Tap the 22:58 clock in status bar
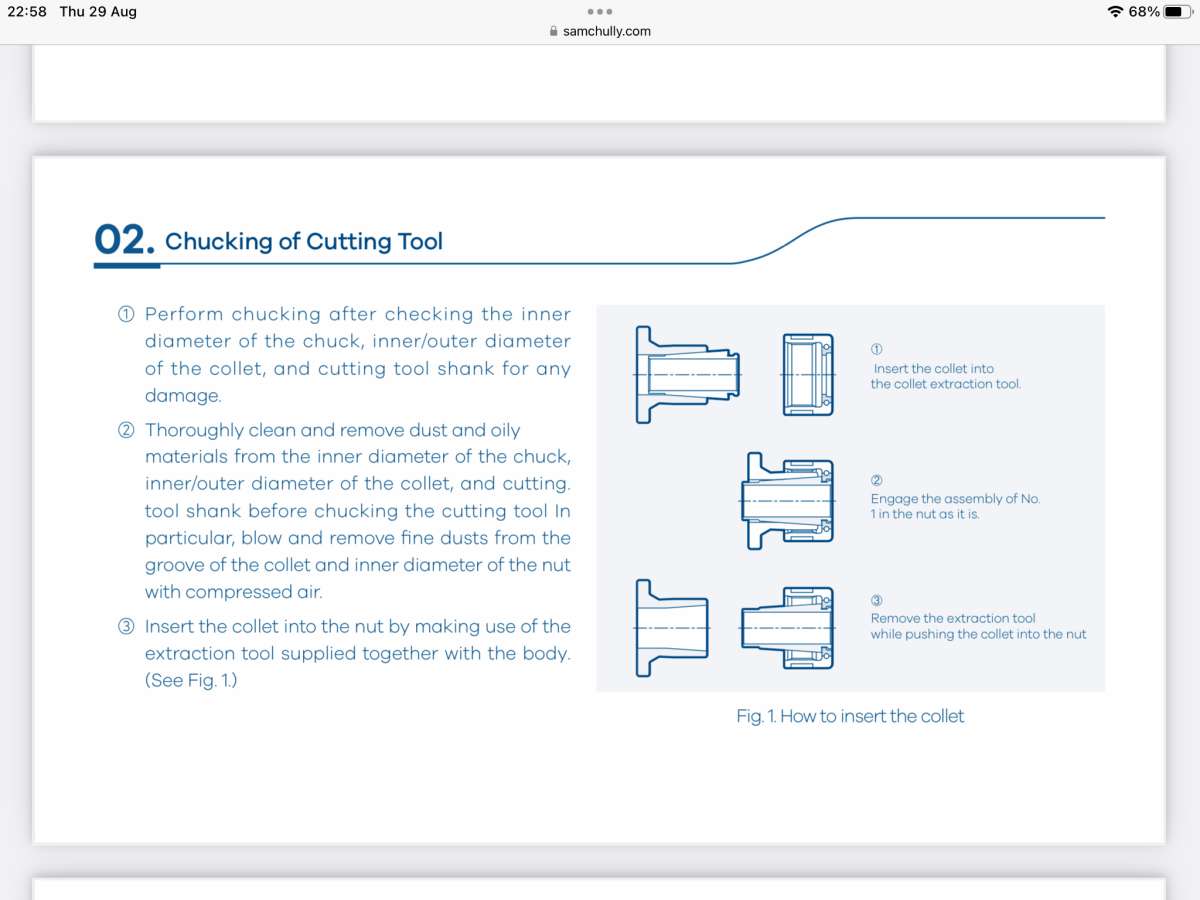Viewport: 1200px width, 900px height. (x=28, y=12)
